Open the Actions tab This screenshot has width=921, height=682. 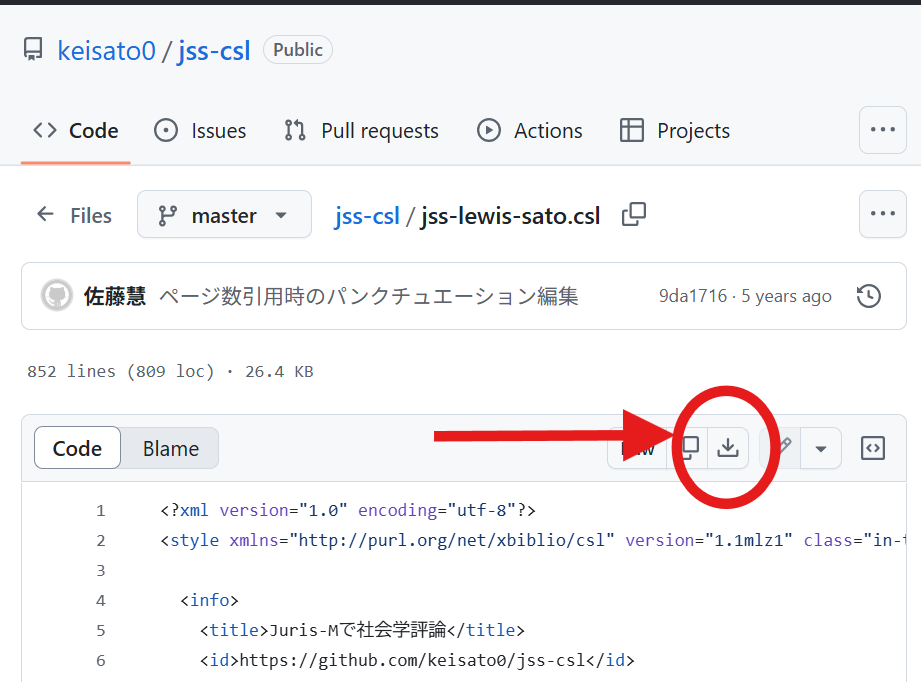(530, 130)
